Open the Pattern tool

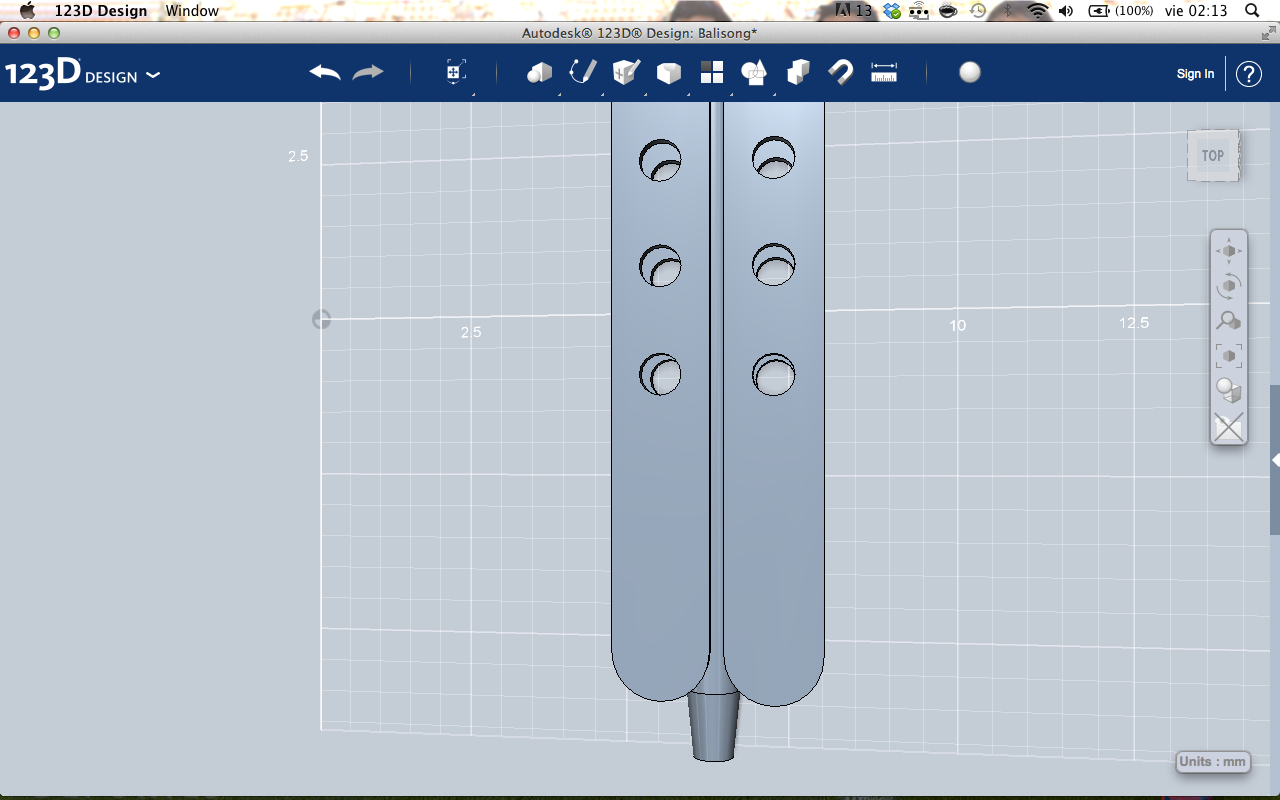(x=711, y=72)
